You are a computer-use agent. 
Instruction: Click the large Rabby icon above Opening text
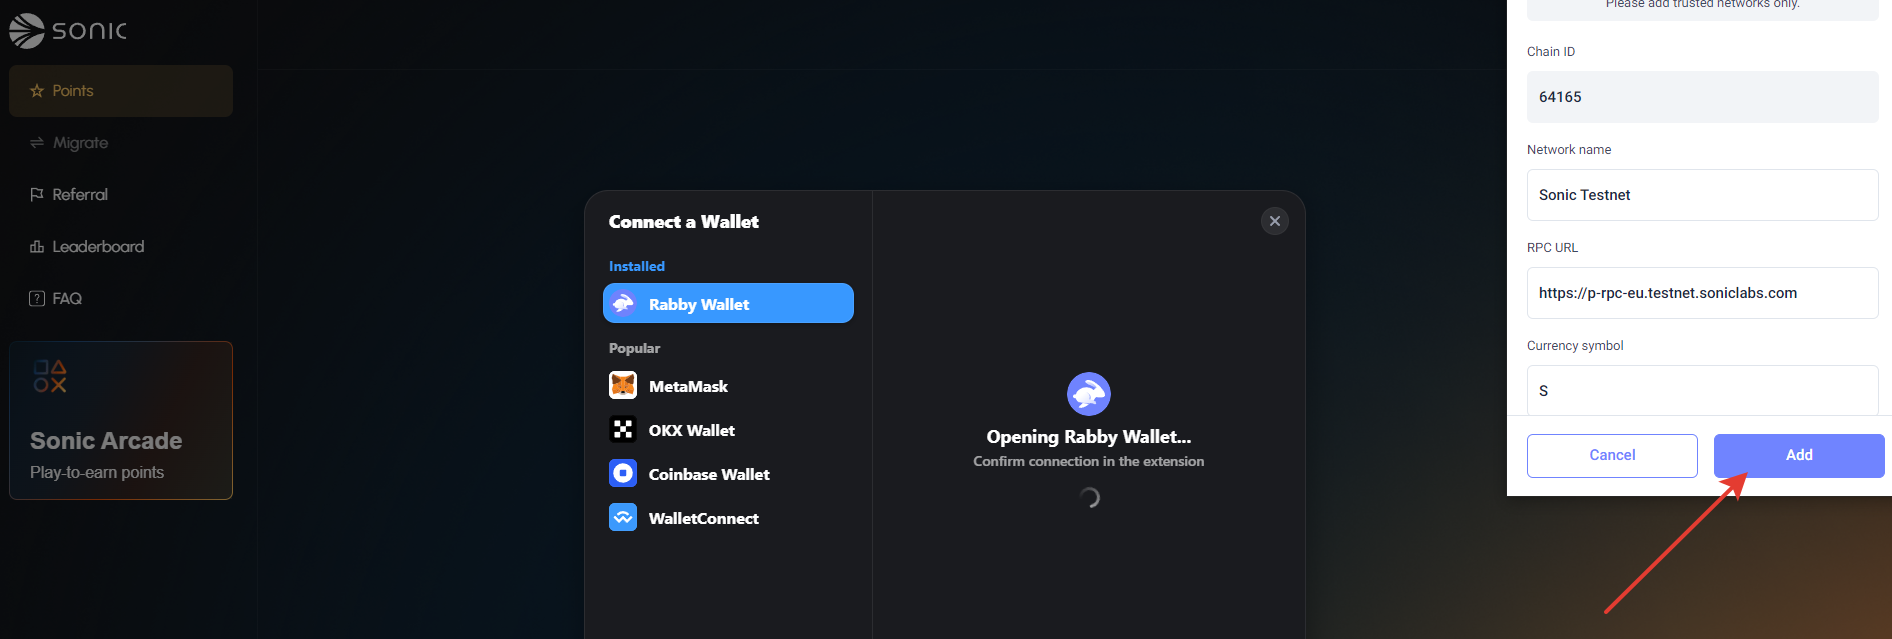pos(1089,394)
